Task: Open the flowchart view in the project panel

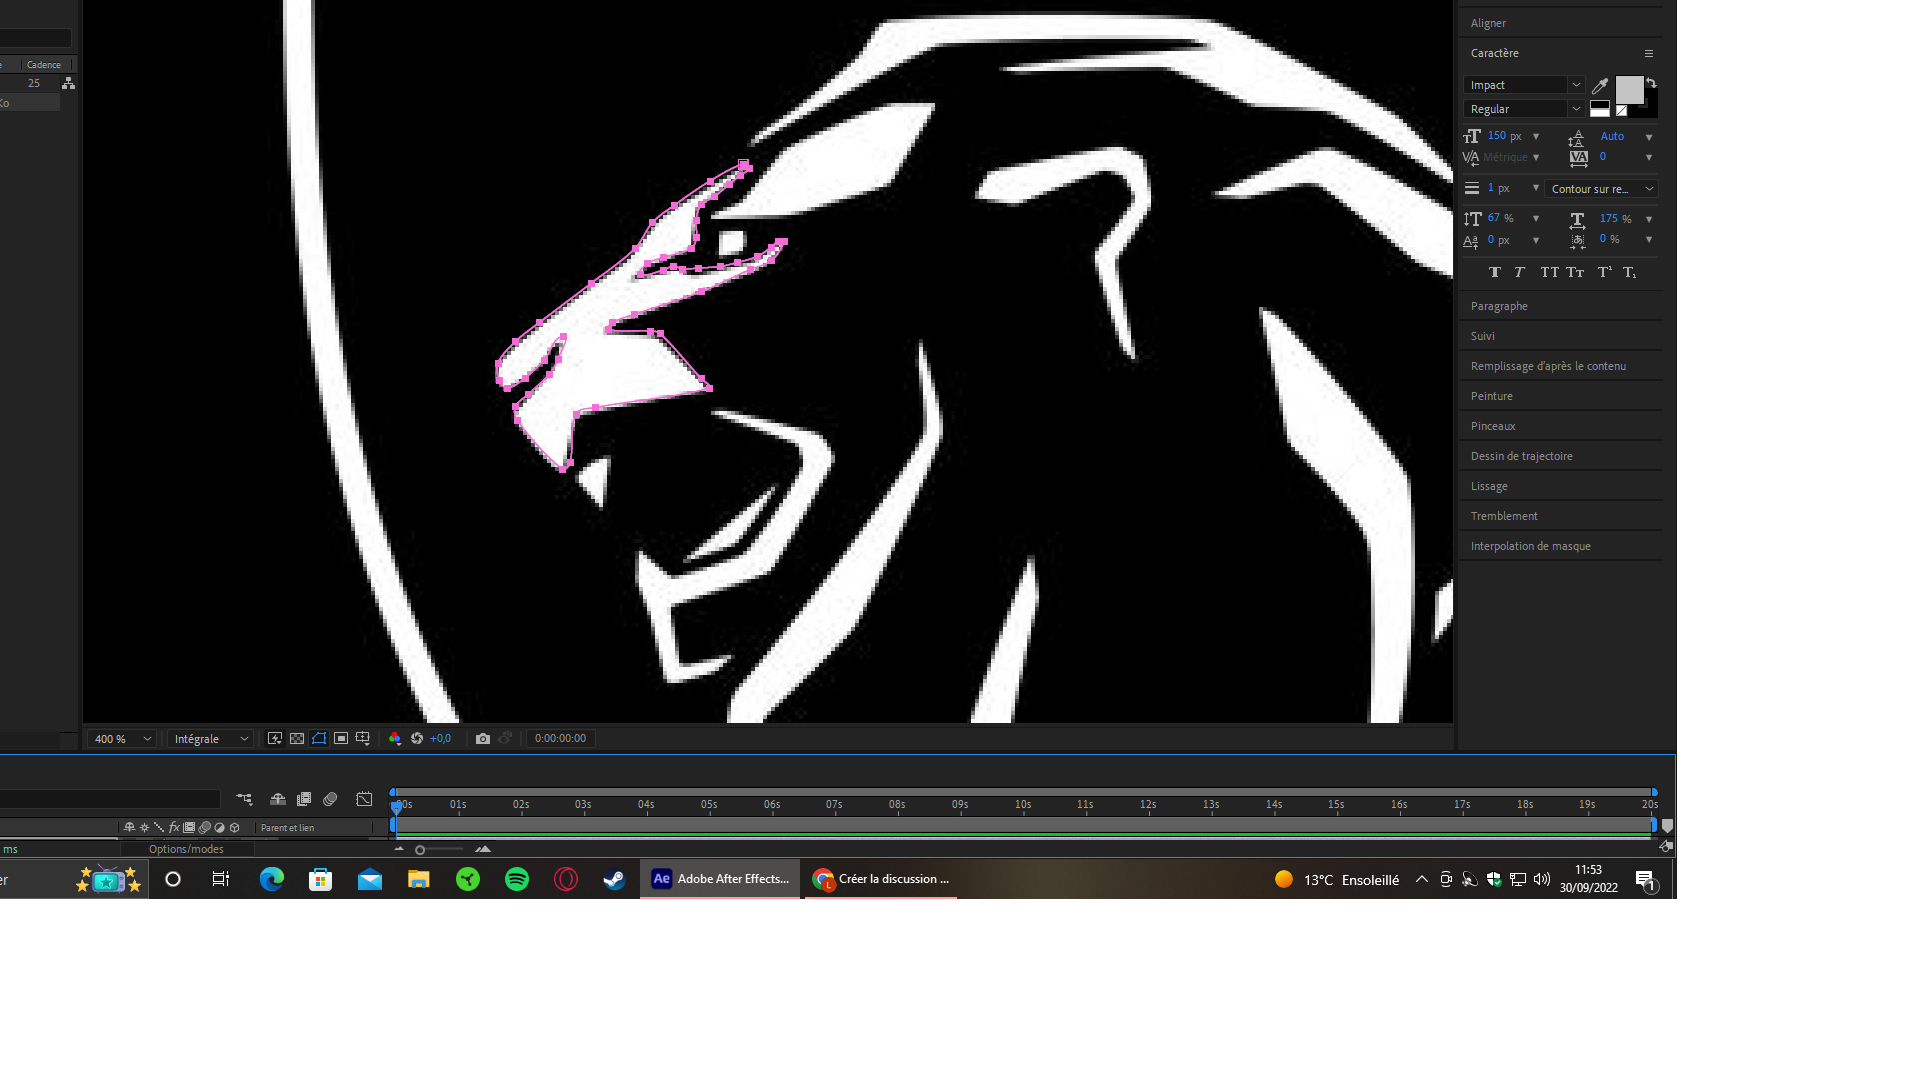Action: pyautogui.click(x=68, y=83)
